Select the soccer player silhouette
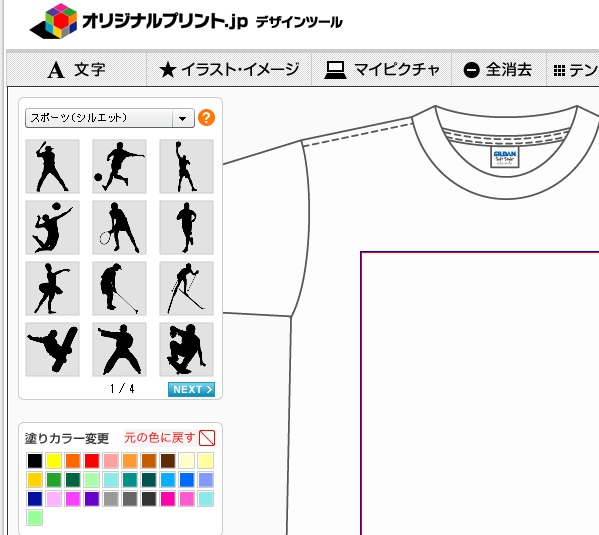599x535 pixels. coord(119,166)
